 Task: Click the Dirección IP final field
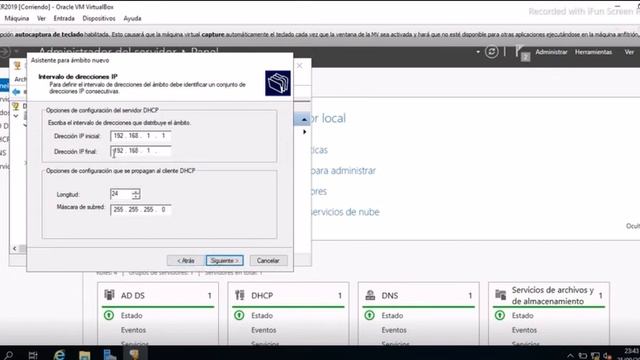(x=140, y=151)
